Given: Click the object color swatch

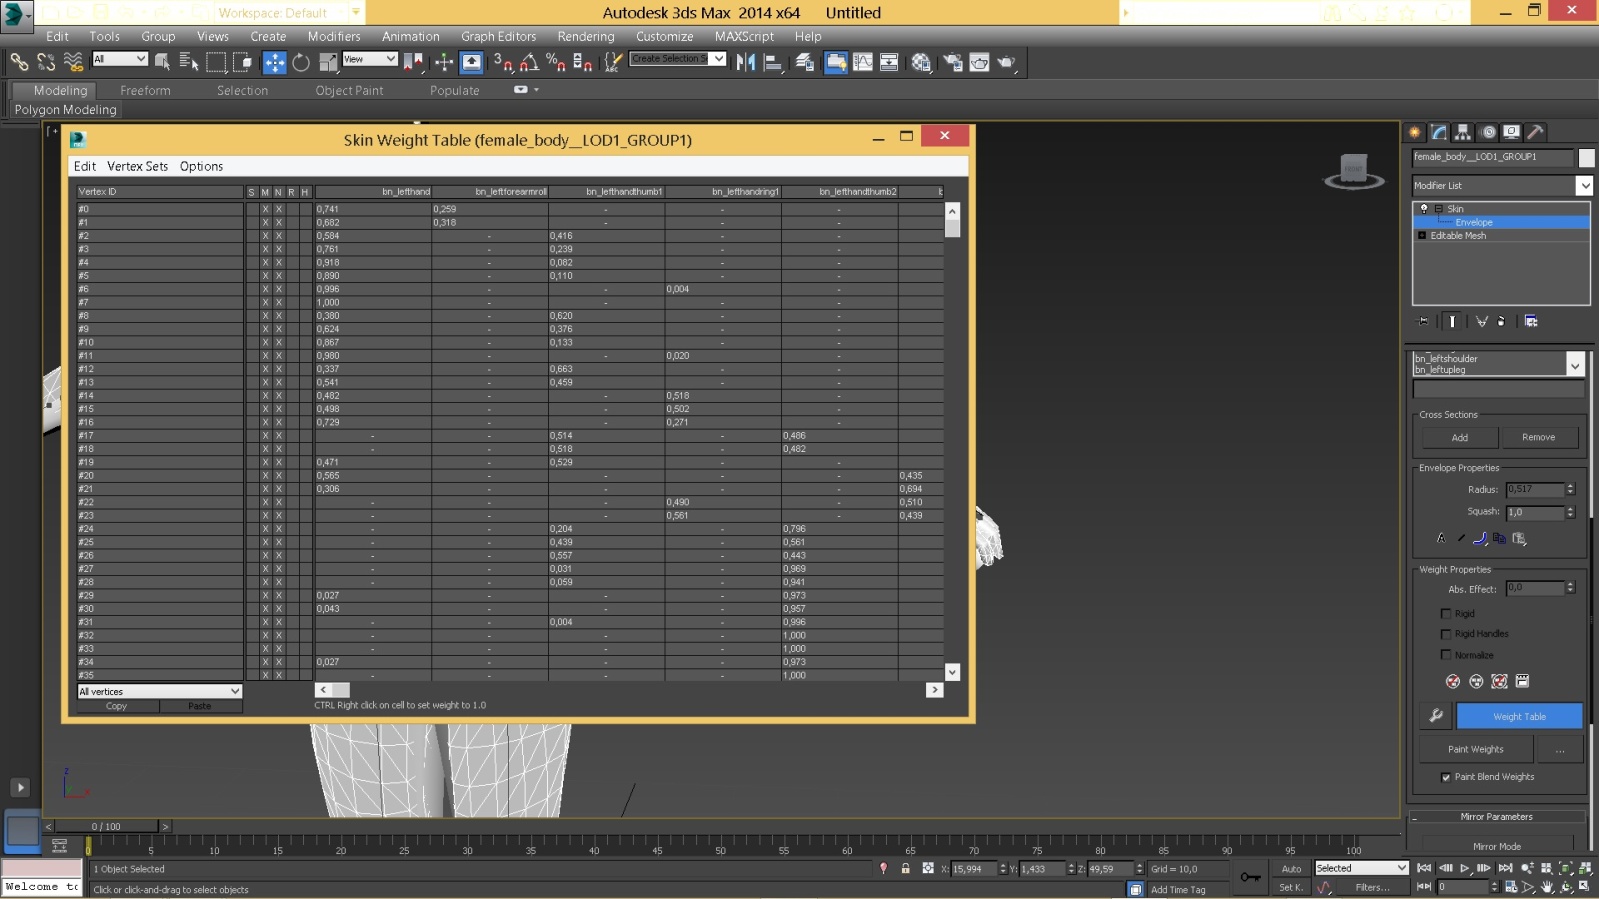Looking at the screenshot, I should [1586, 157].
